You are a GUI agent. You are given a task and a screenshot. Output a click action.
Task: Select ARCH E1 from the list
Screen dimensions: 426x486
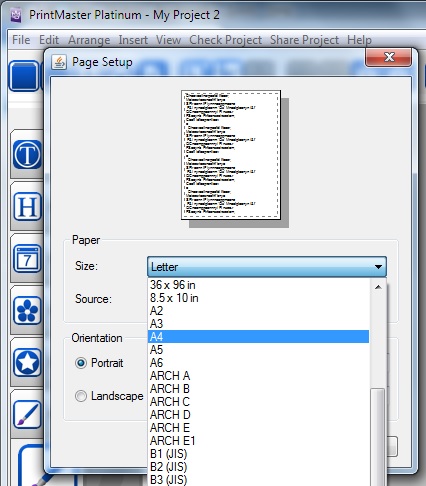click(258, 441)
